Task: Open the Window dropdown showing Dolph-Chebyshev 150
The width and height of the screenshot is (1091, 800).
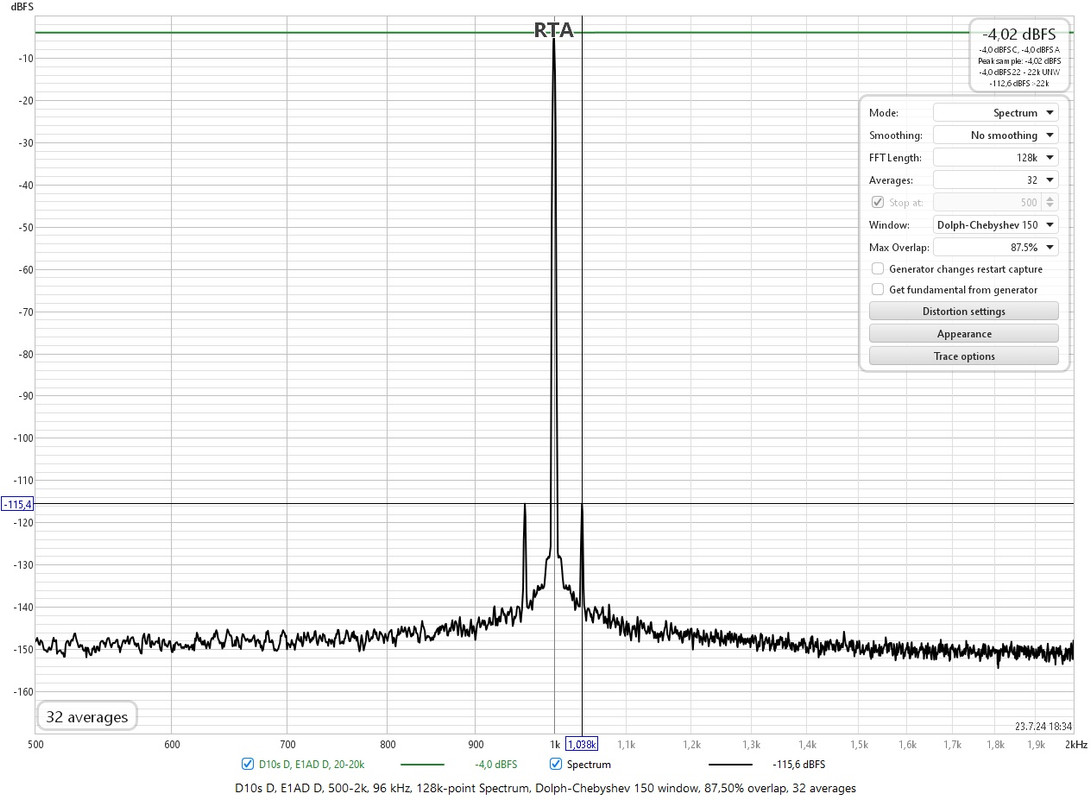Action: 995,225
